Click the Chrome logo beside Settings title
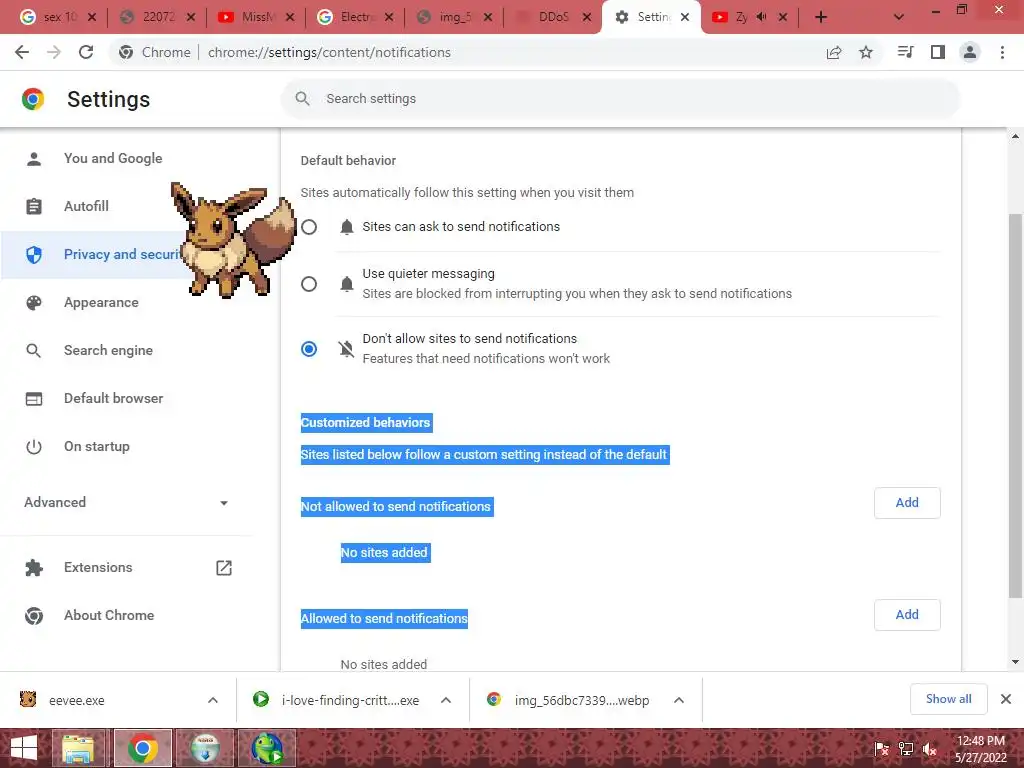Viewport: 1024px width, 768px height. [33, 99]
